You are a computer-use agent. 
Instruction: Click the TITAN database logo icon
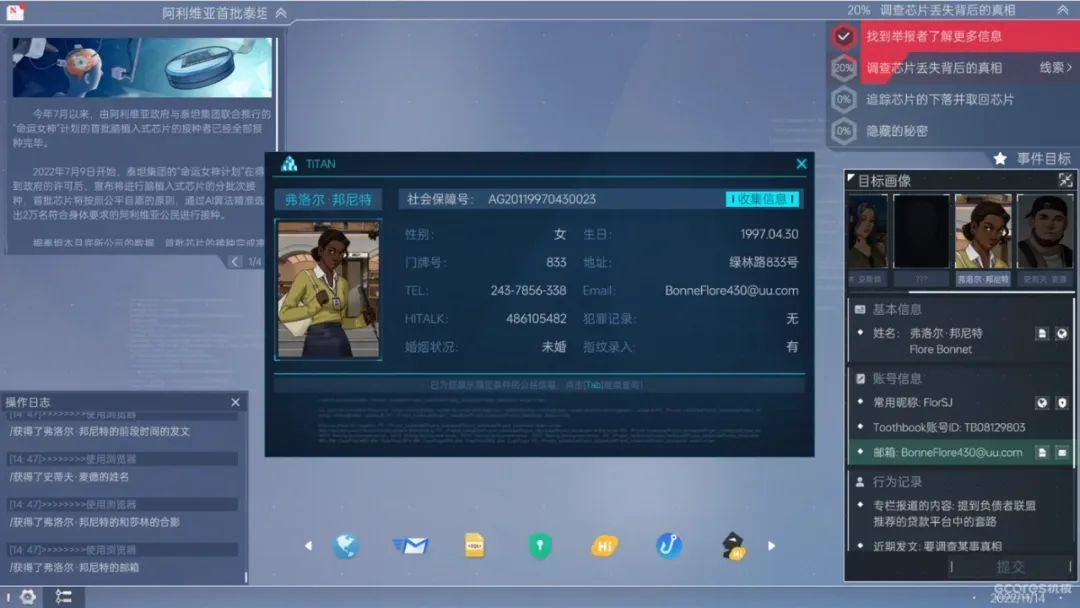coord(289,164)
